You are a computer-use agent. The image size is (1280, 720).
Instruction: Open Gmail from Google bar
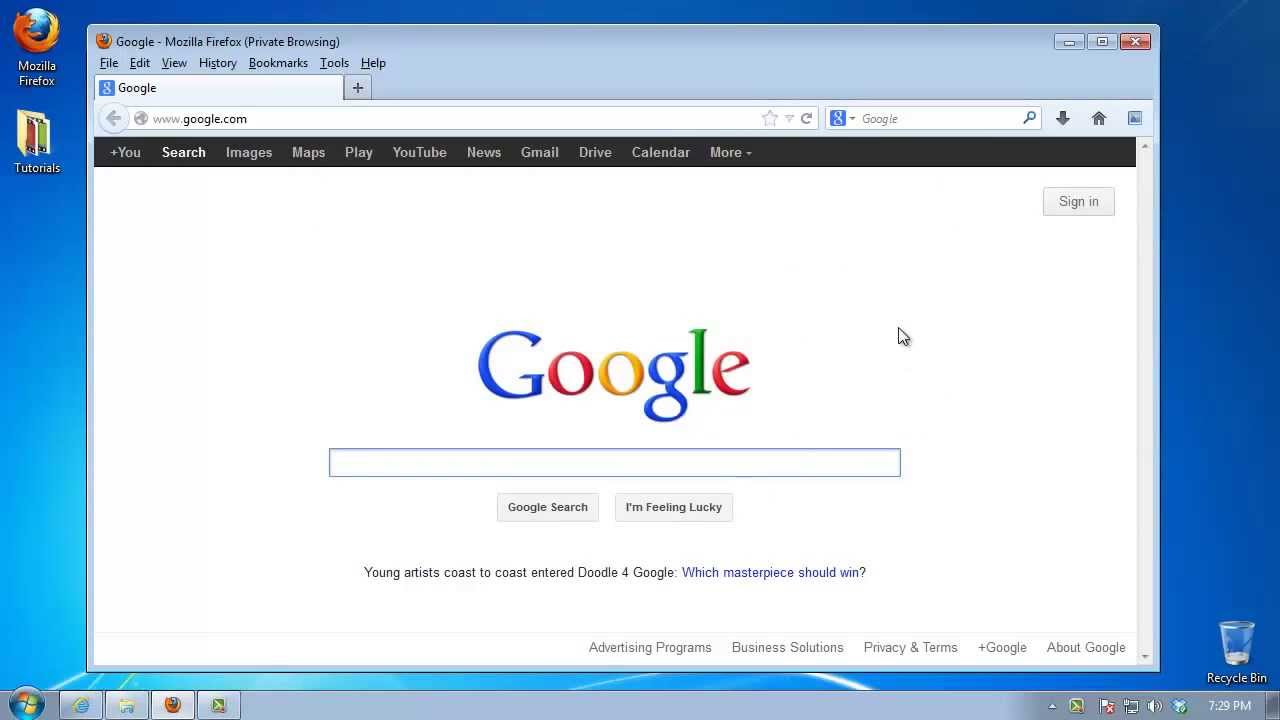click(540, 152)
